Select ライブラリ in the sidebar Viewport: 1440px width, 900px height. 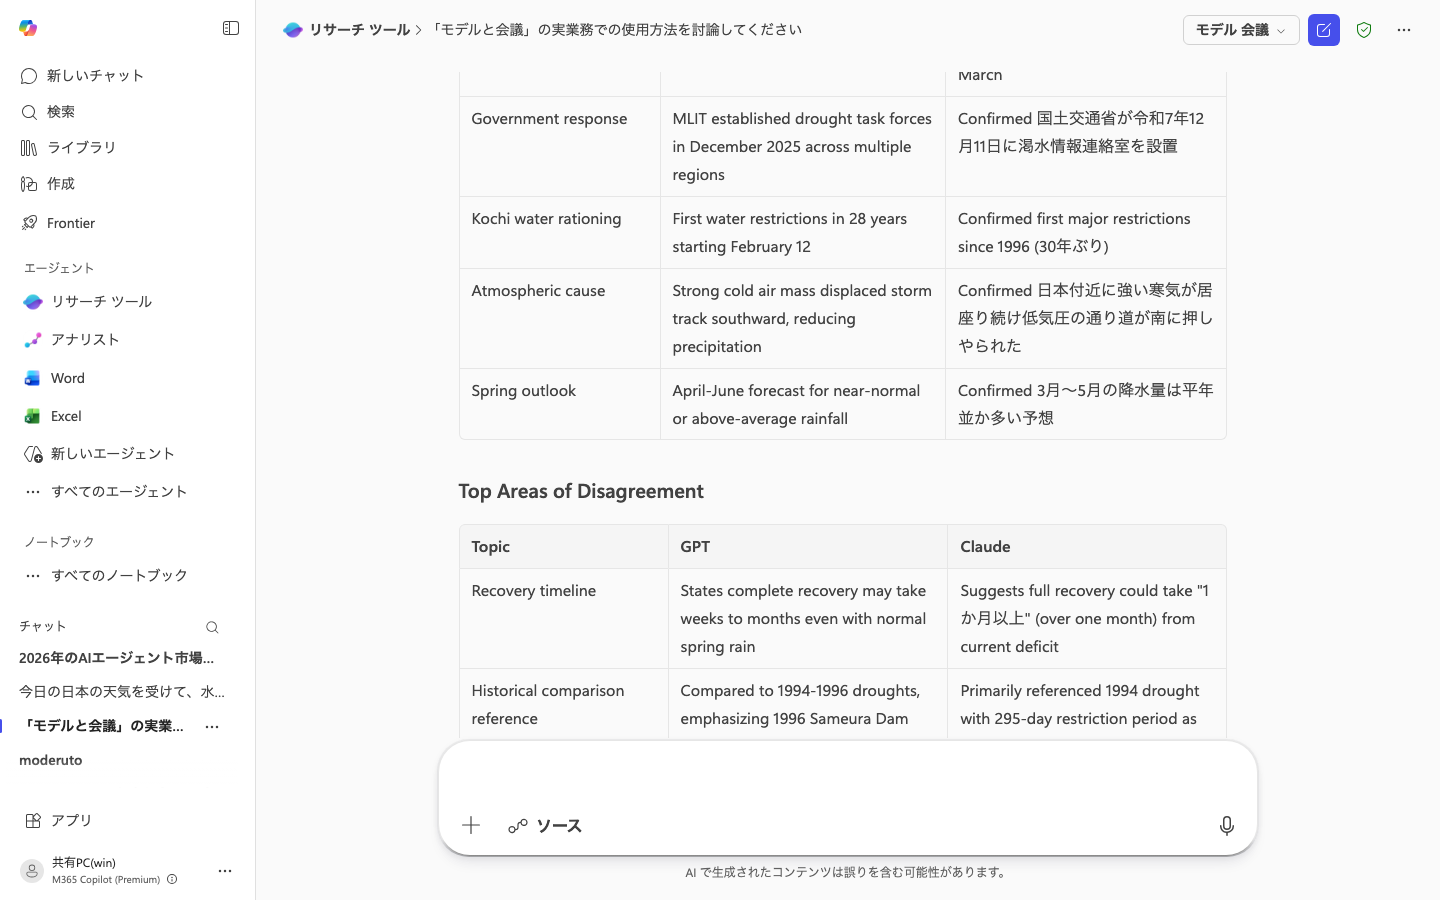click(81, 147)
